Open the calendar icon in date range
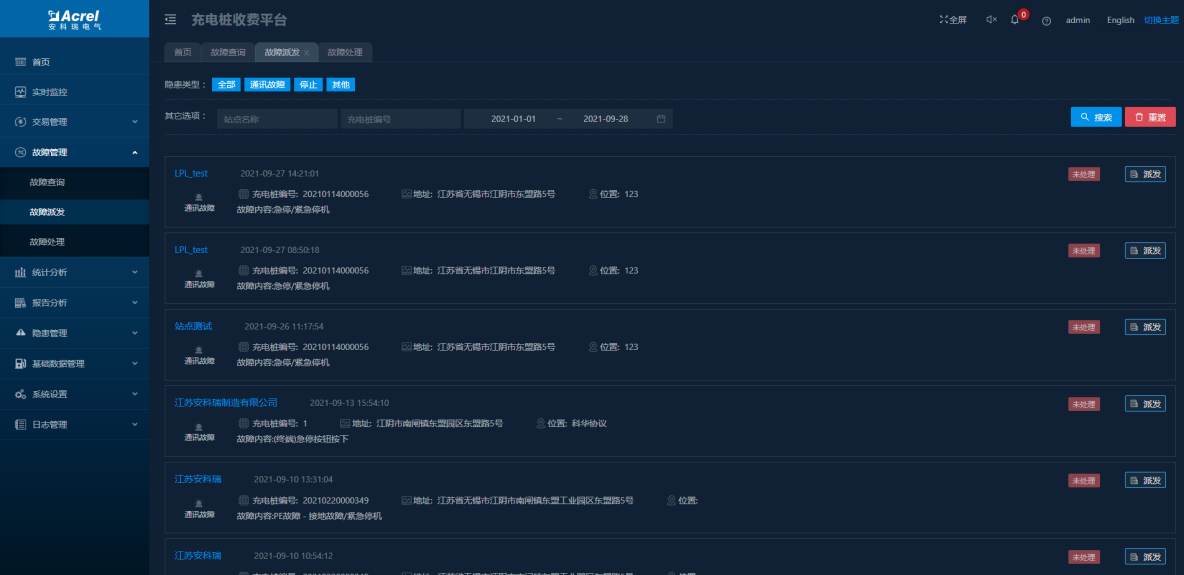Viewport: 1184px width, 575px height. (x=661, y=119)
